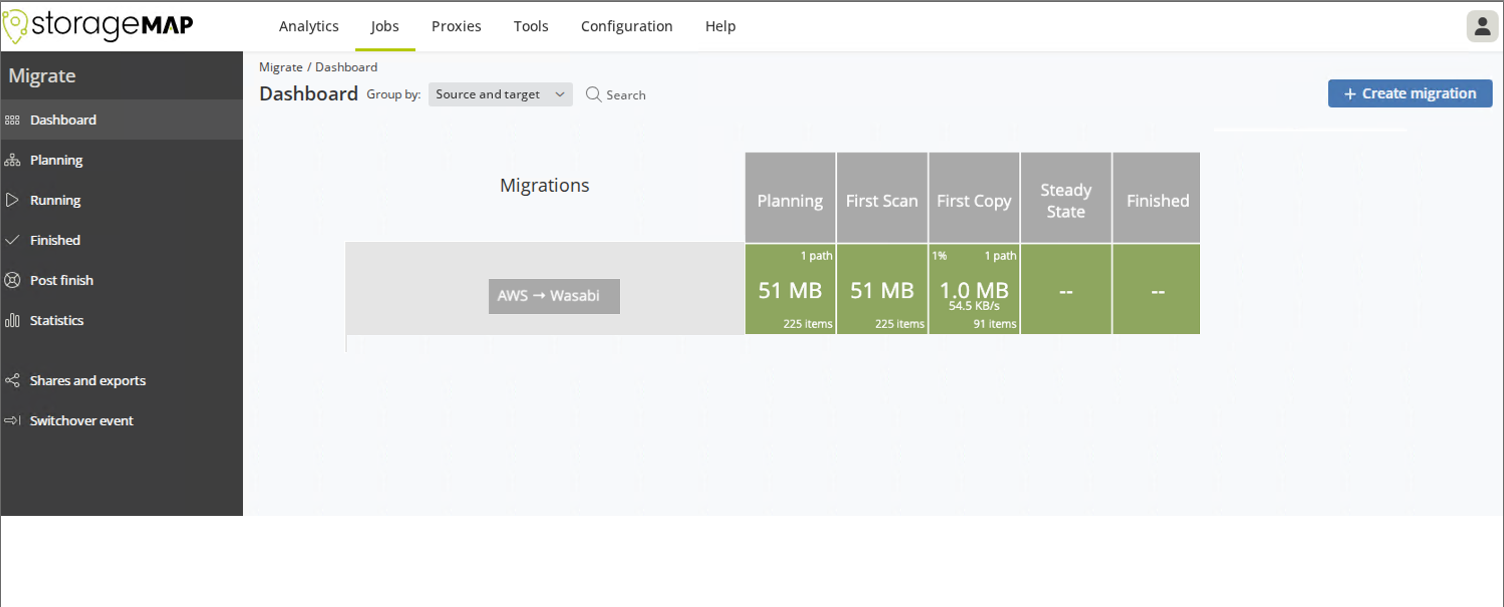Click the Migrate sidebar title
This screenshot has height=607, width=1504.
42,76
